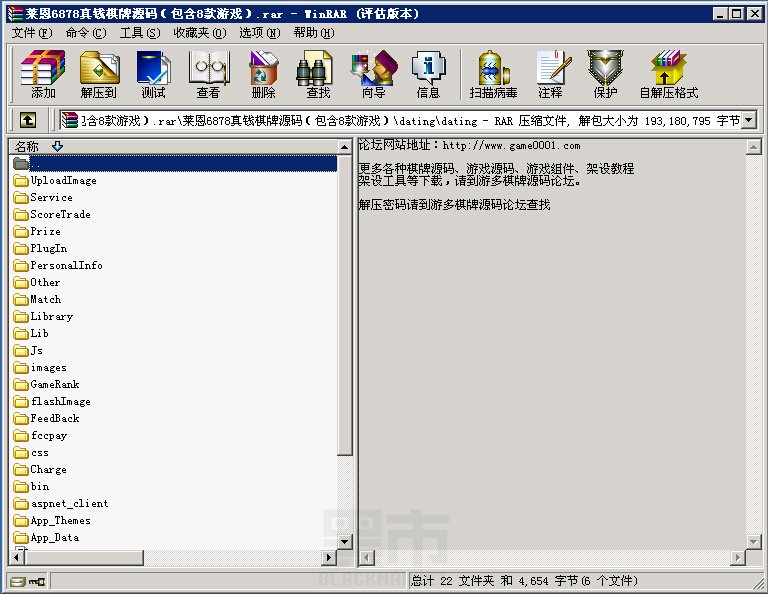The image size is (768, 594).
Task: Open the 查看 (View) toolbar icon
Action: pos(209,73)
